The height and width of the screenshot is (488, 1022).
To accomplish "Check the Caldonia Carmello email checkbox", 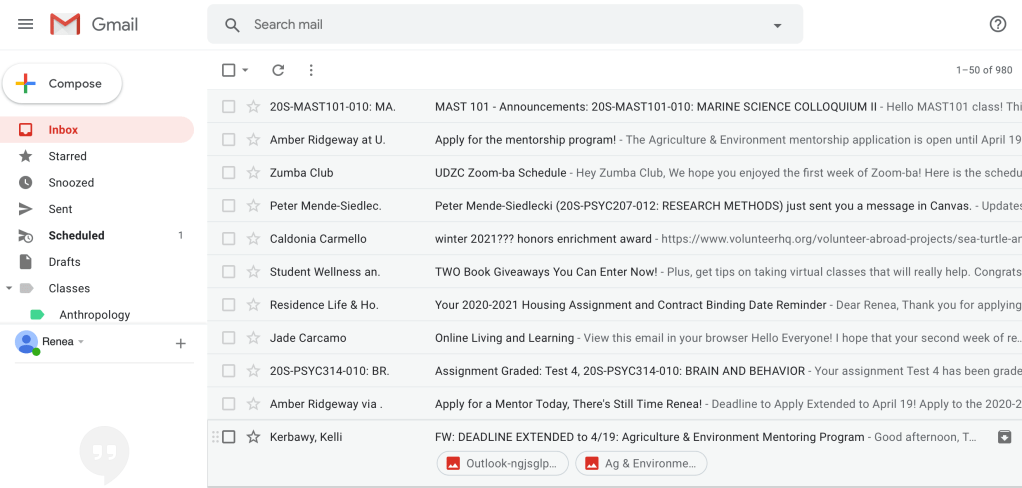I will tap(229, 239).
